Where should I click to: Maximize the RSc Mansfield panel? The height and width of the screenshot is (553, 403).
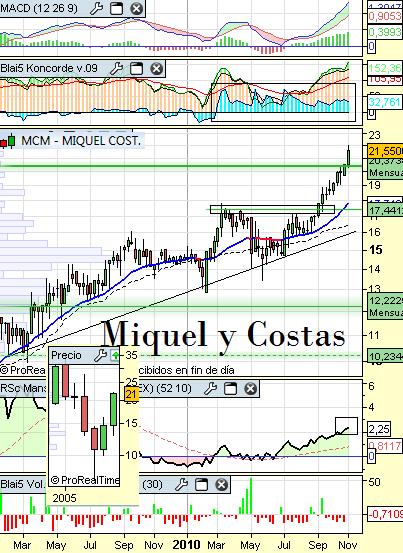(231, 389)
